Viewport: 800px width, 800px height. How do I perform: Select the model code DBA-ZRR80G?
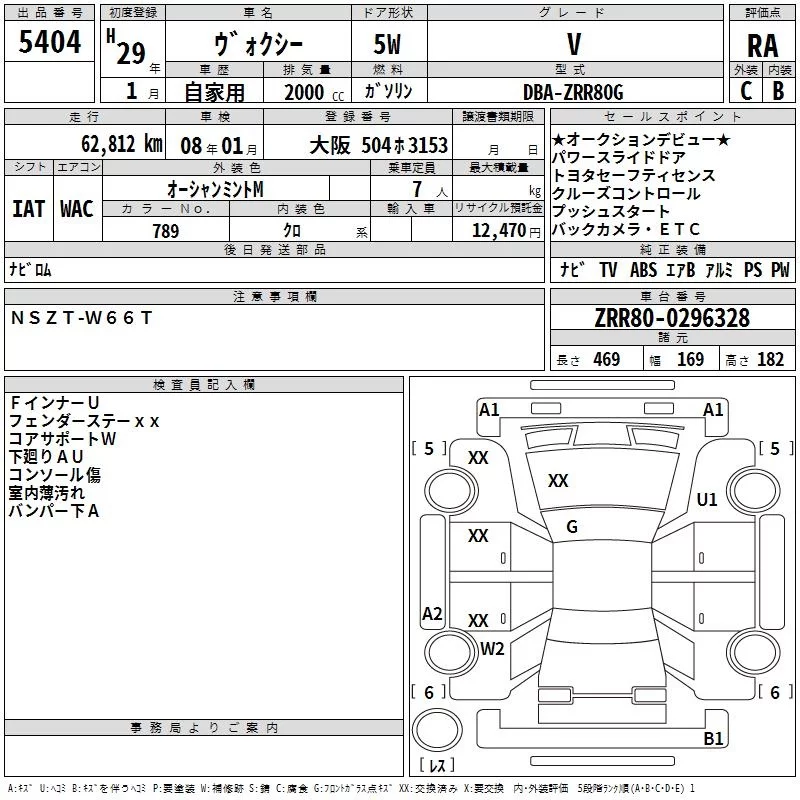(x=573, y=92)
